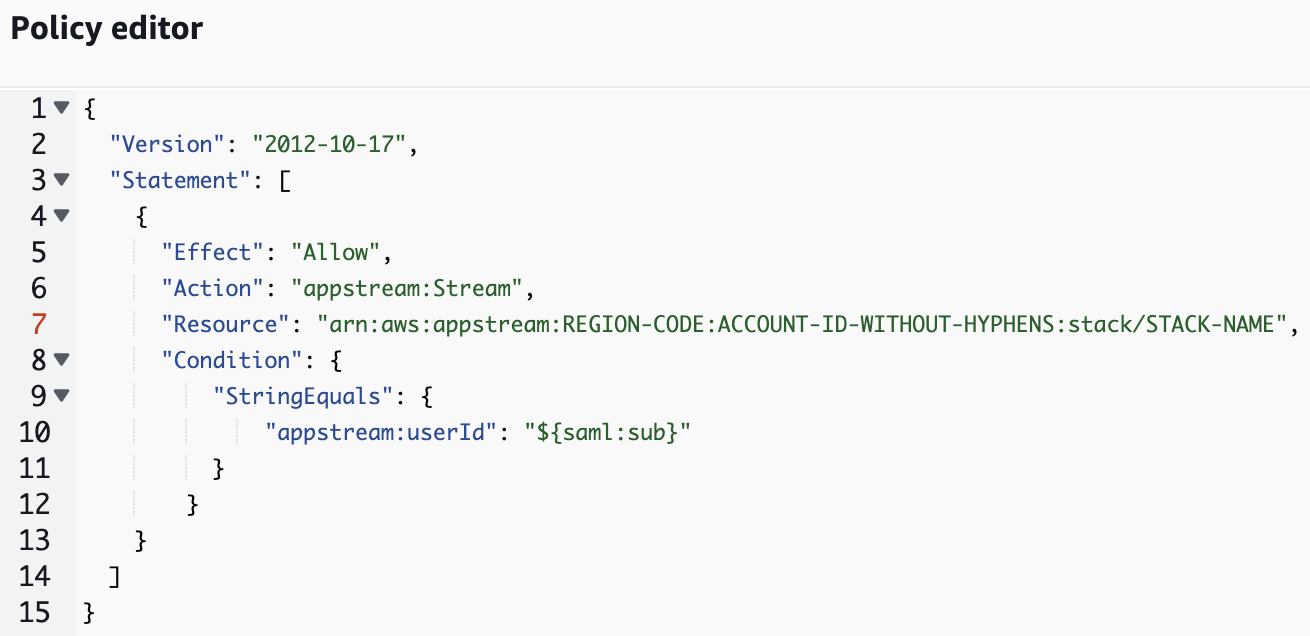Click the "Version" key on line 2
This screenshot has height=636, width=1310.
166,144
